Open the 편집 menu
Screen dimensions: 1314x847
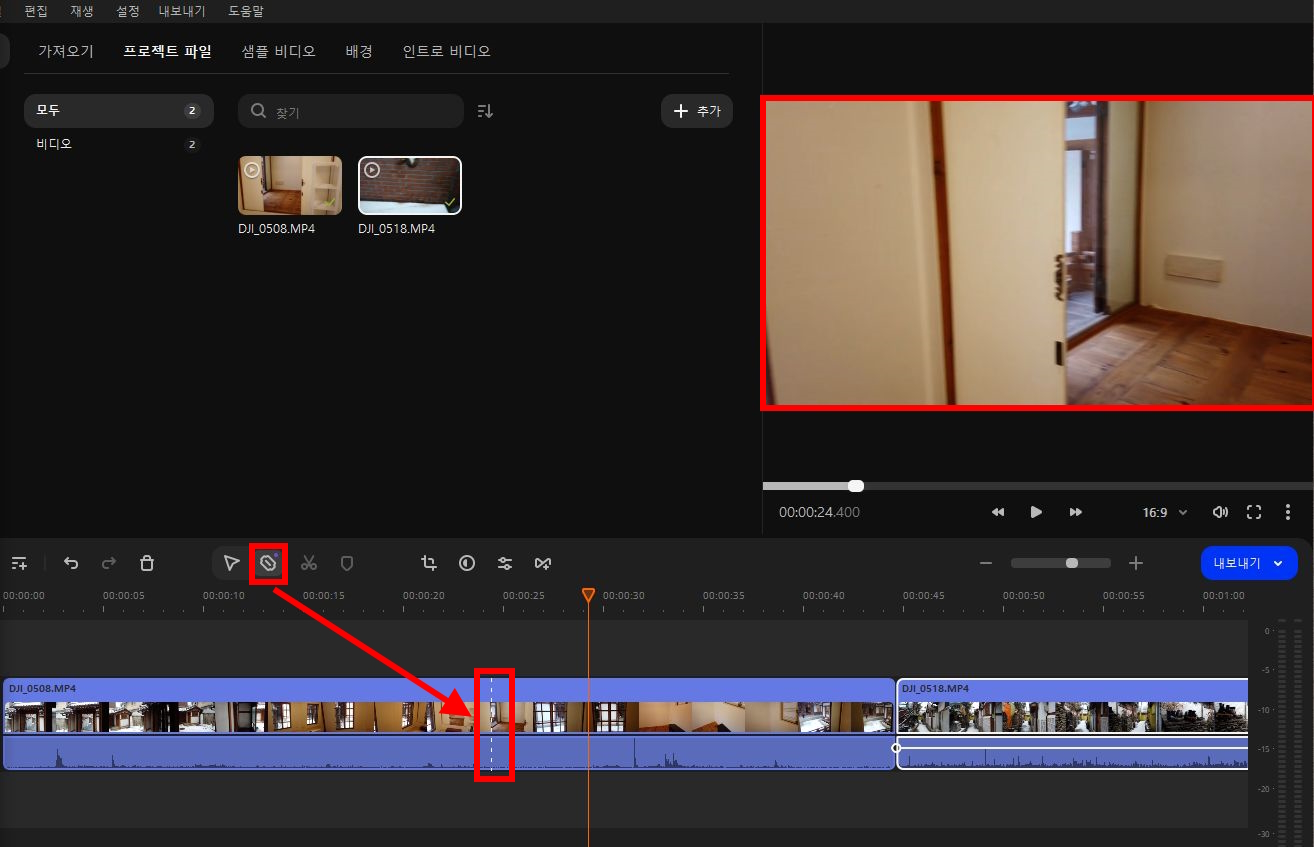36,11
